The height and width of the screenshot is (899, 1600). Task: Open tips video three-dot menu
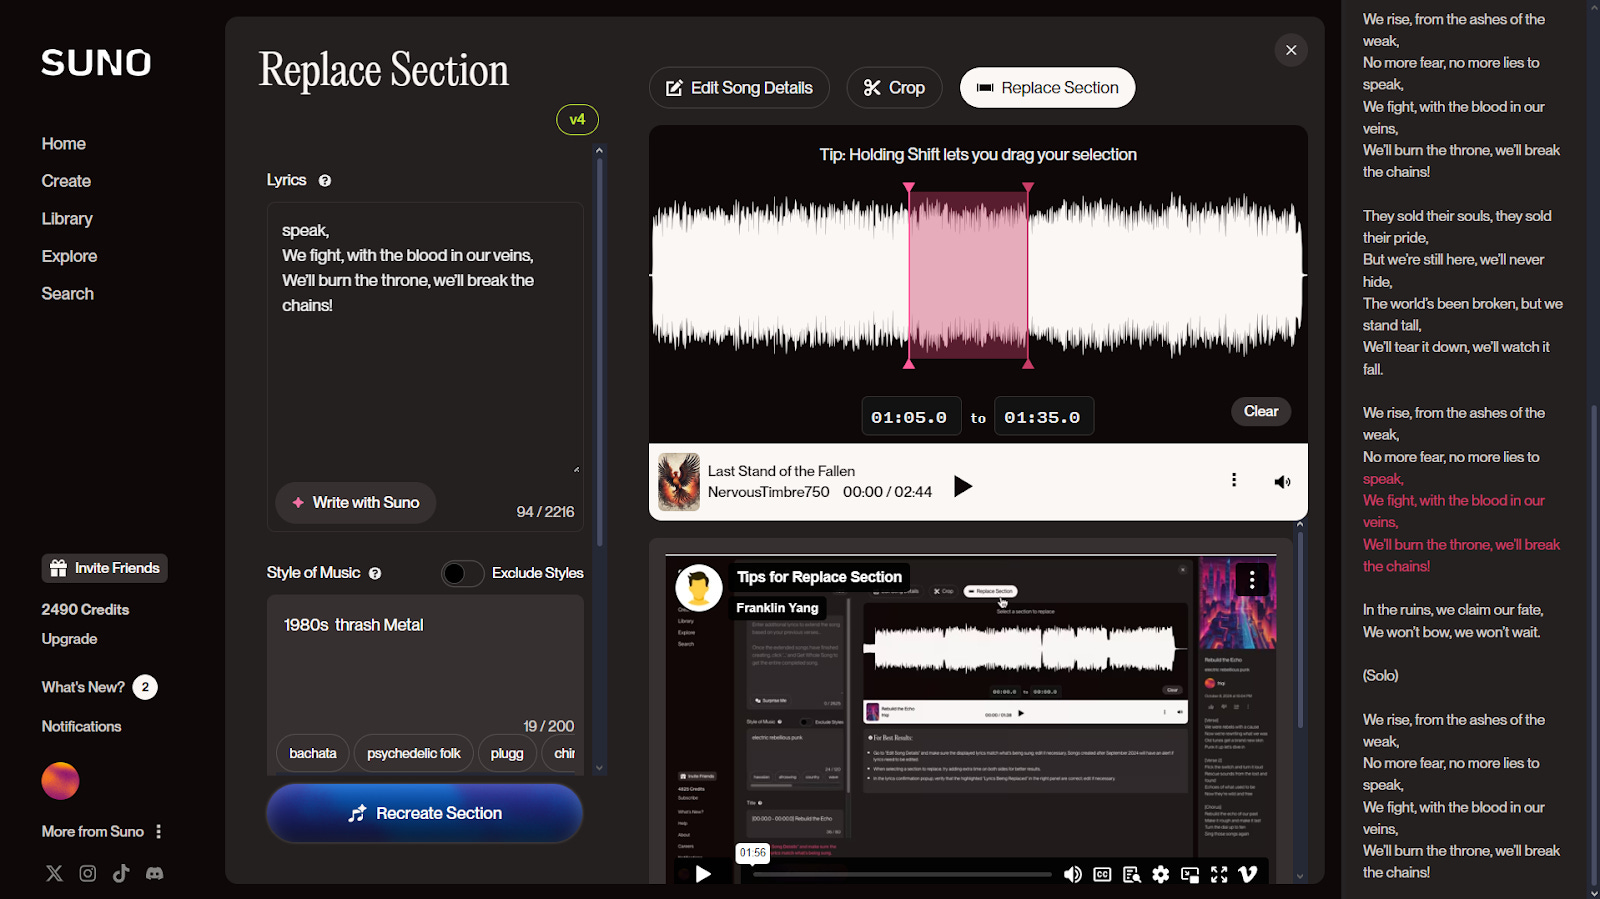pos(1252,580)
